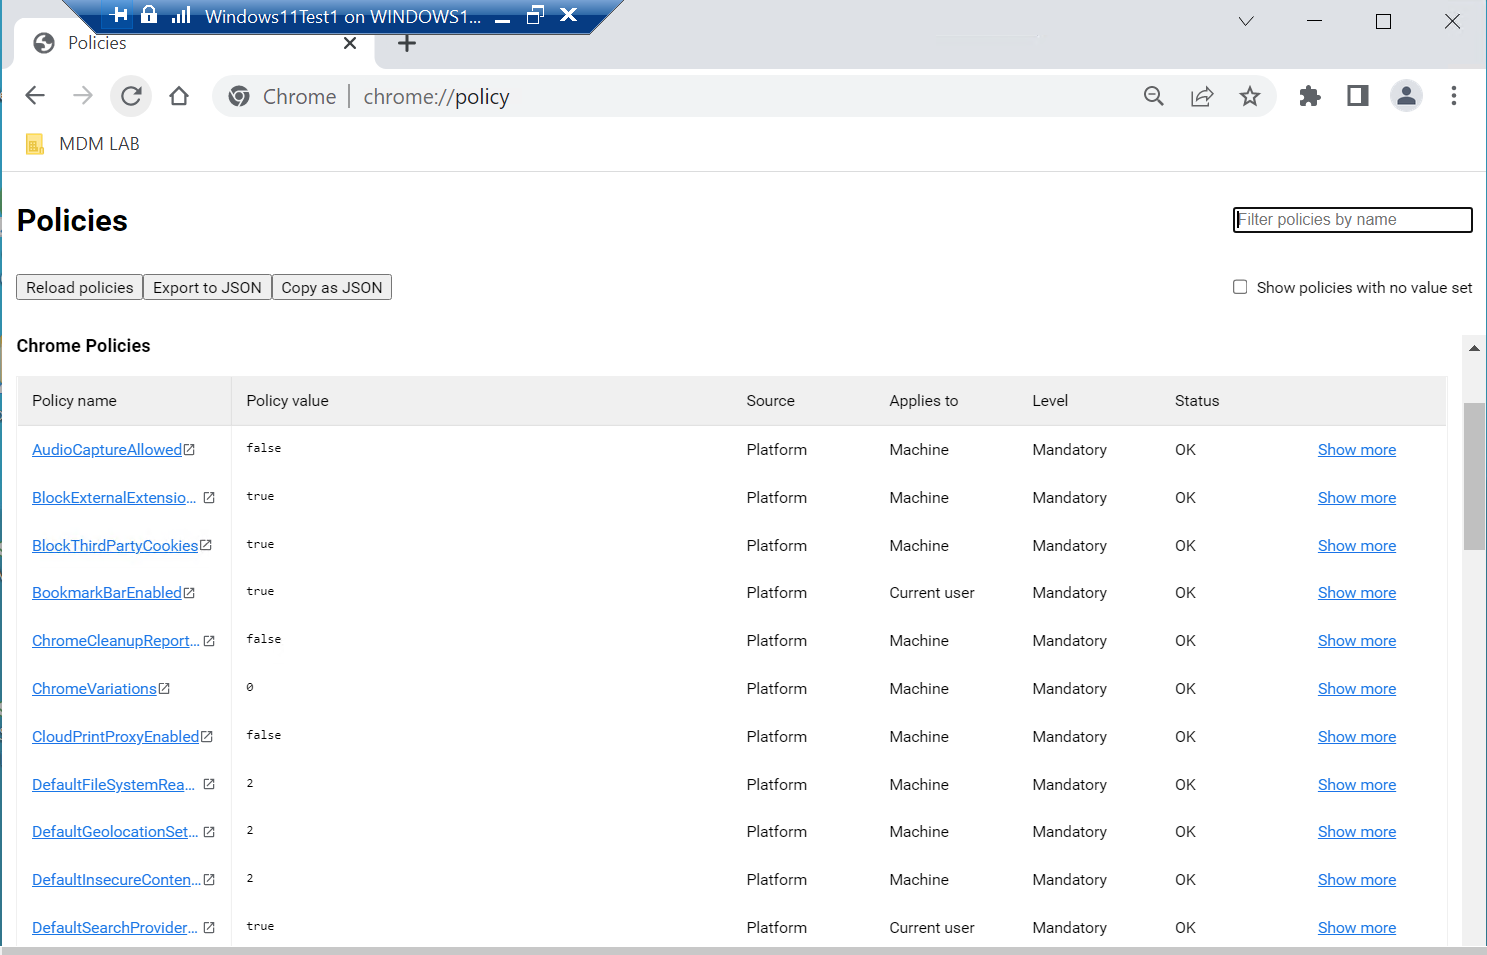
Task: Open the Home page icon
Action: (x=179, y=96)
